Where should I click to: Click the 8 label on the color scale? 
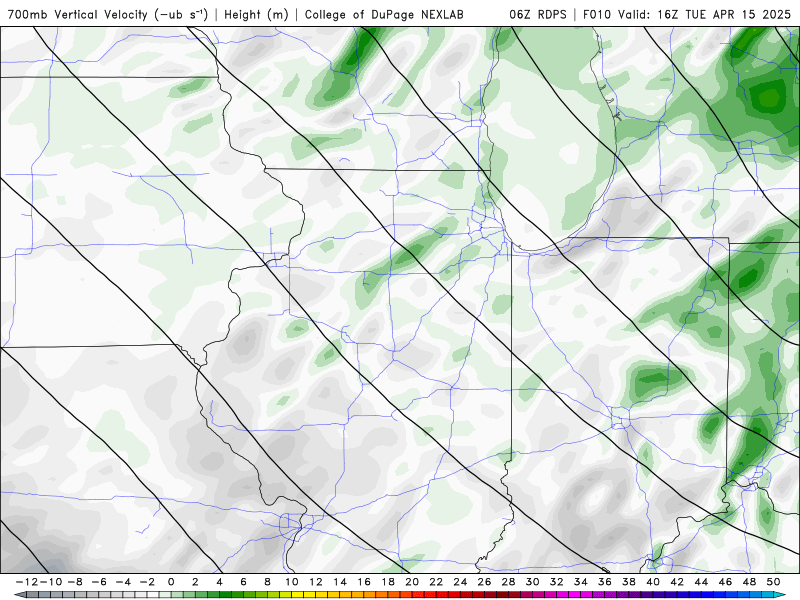(267, 582)
